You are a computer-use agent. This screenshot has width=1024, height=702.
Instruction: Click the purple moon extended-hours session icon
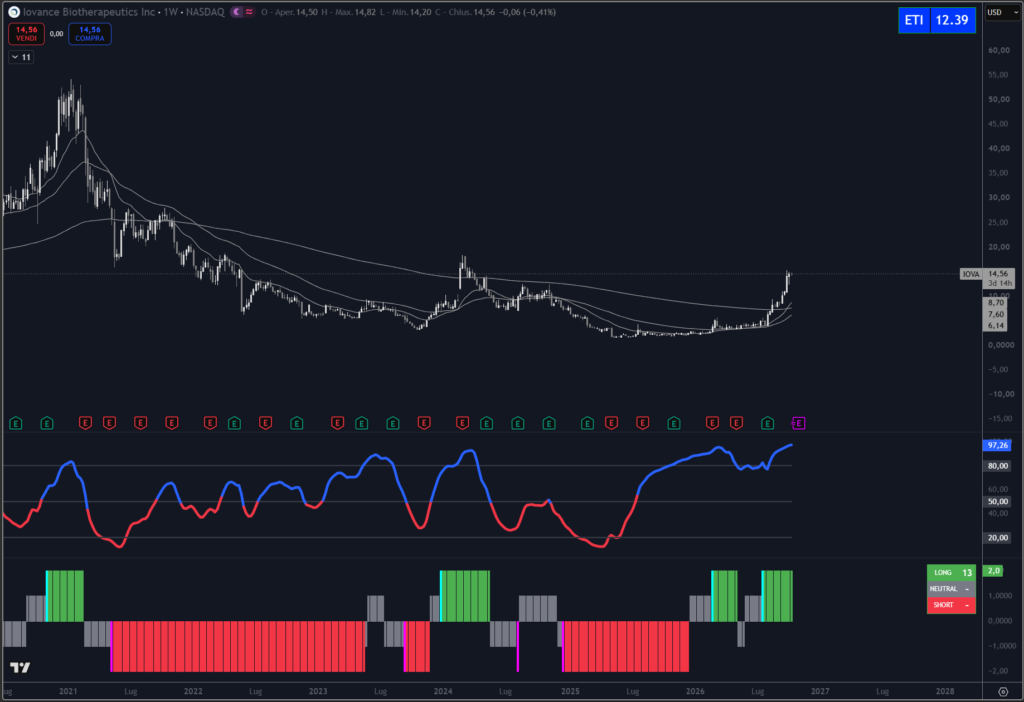[236, 12]
